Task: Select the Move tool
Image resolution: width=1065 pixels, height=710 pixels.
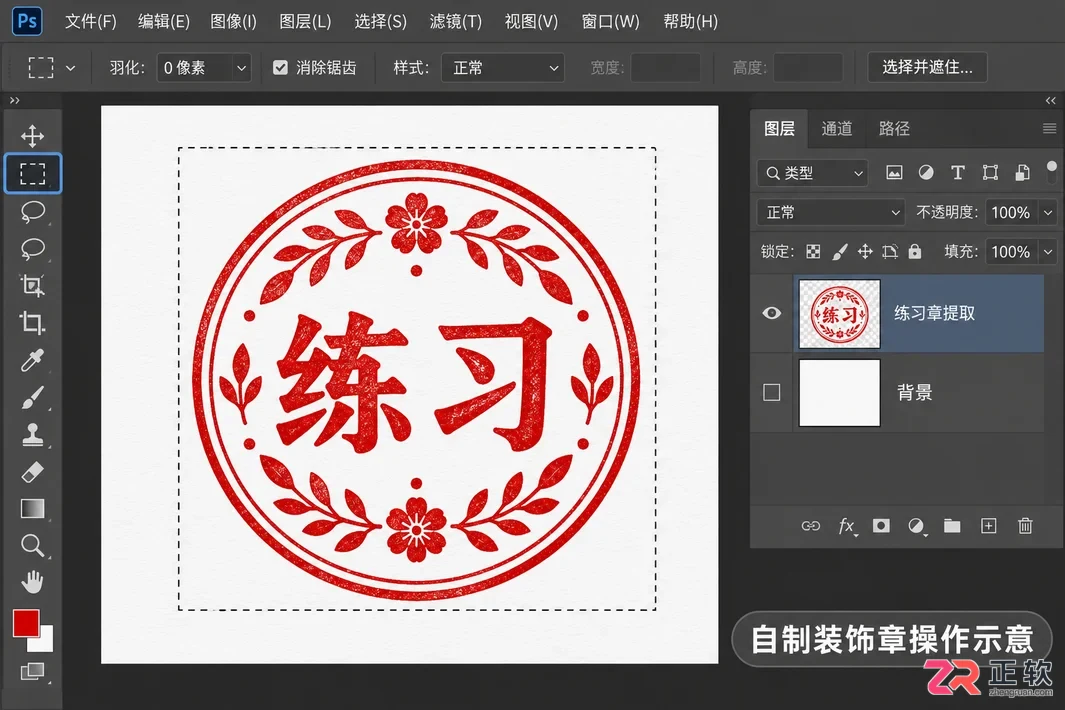Action: pyautogui.click(x=32, y=136)
